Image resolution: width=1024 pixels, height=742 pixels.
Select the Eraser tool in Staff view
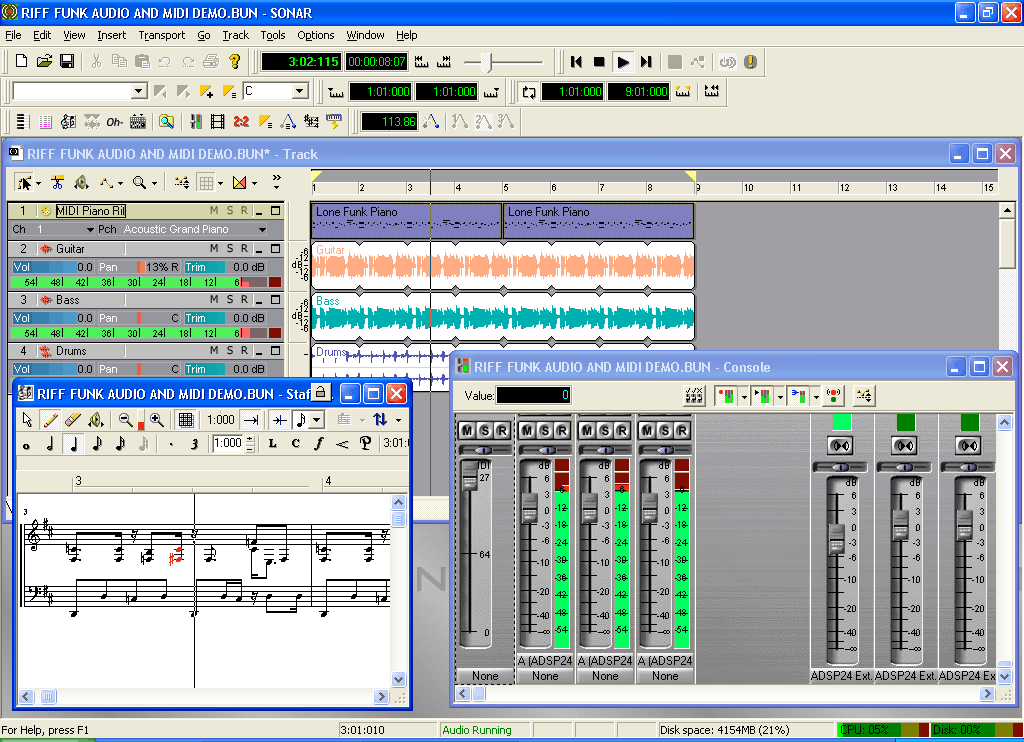[x=72, y=420]
